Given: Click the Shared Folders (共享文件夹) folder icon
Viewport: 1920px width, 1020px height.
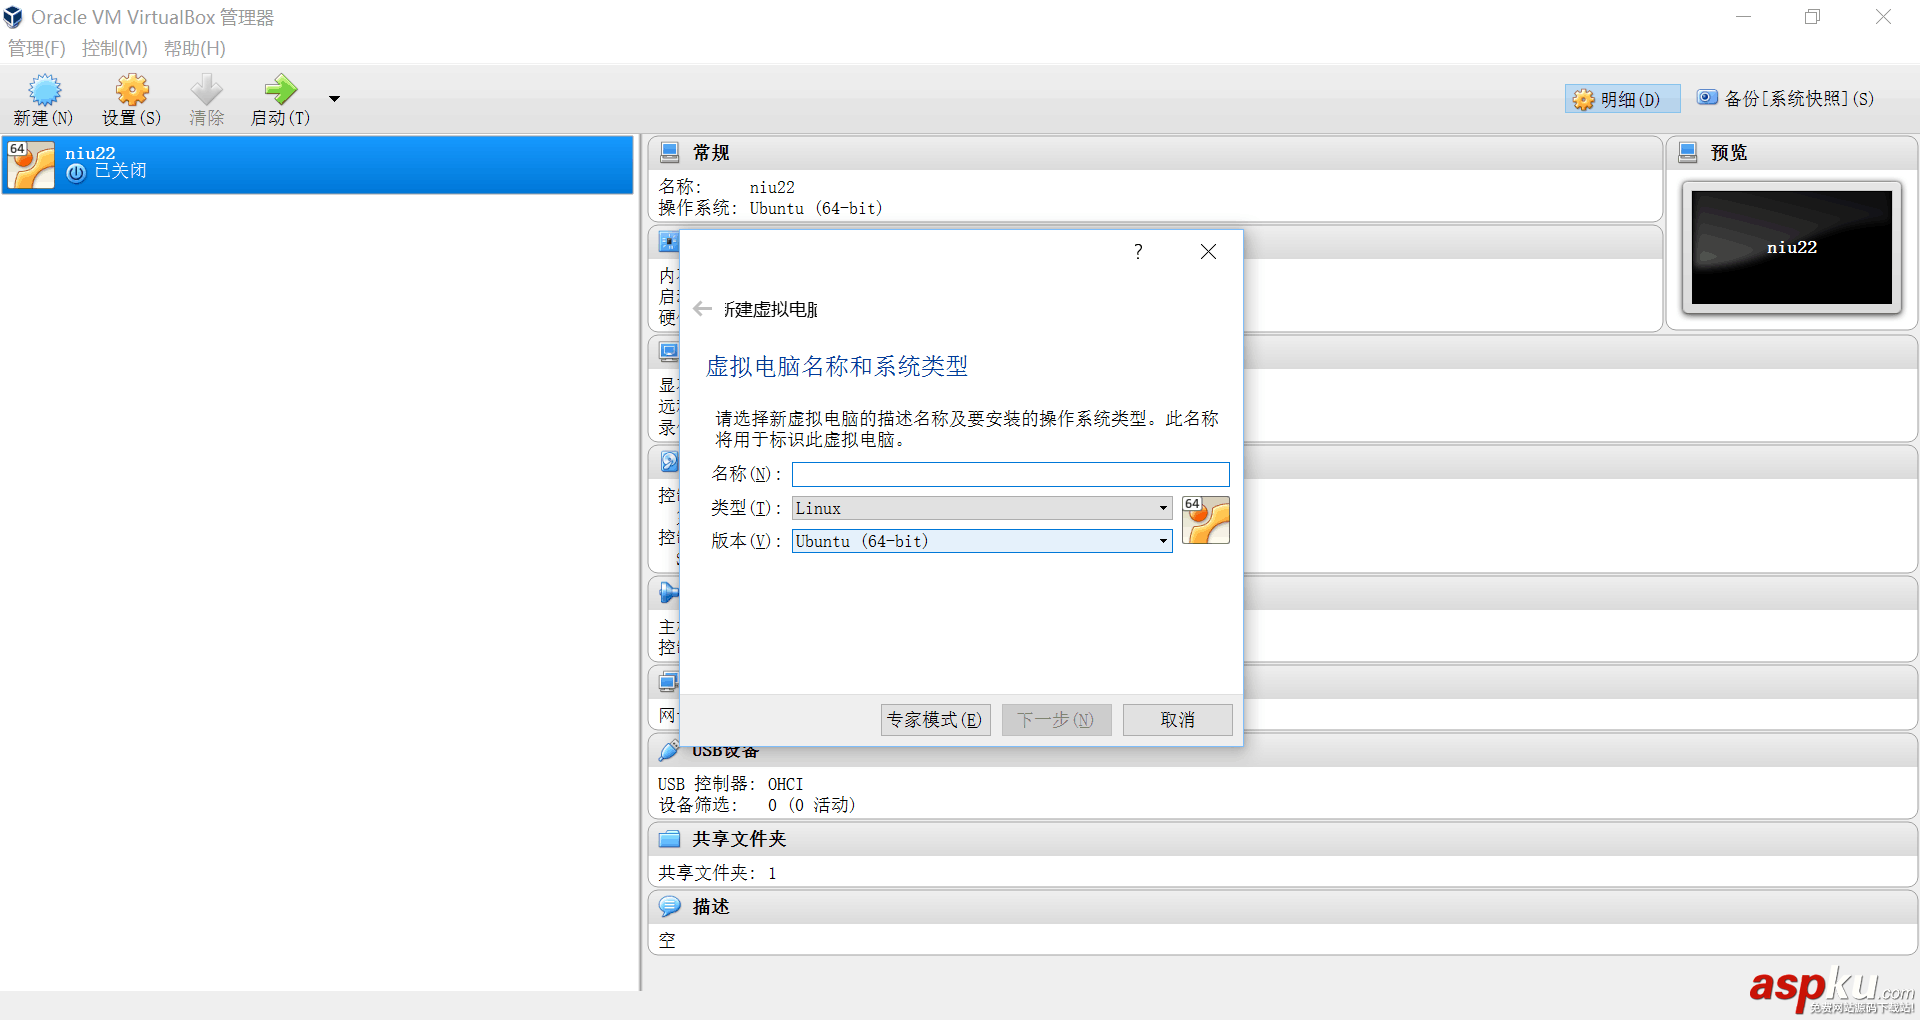Looking at the screenshot, I should [x=670, y=839].
